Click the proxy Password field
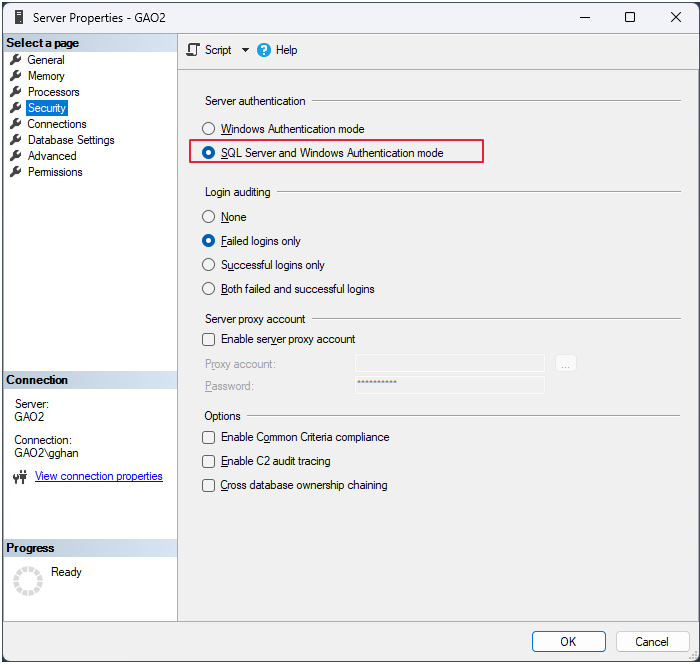 click(x=450, y=385)
